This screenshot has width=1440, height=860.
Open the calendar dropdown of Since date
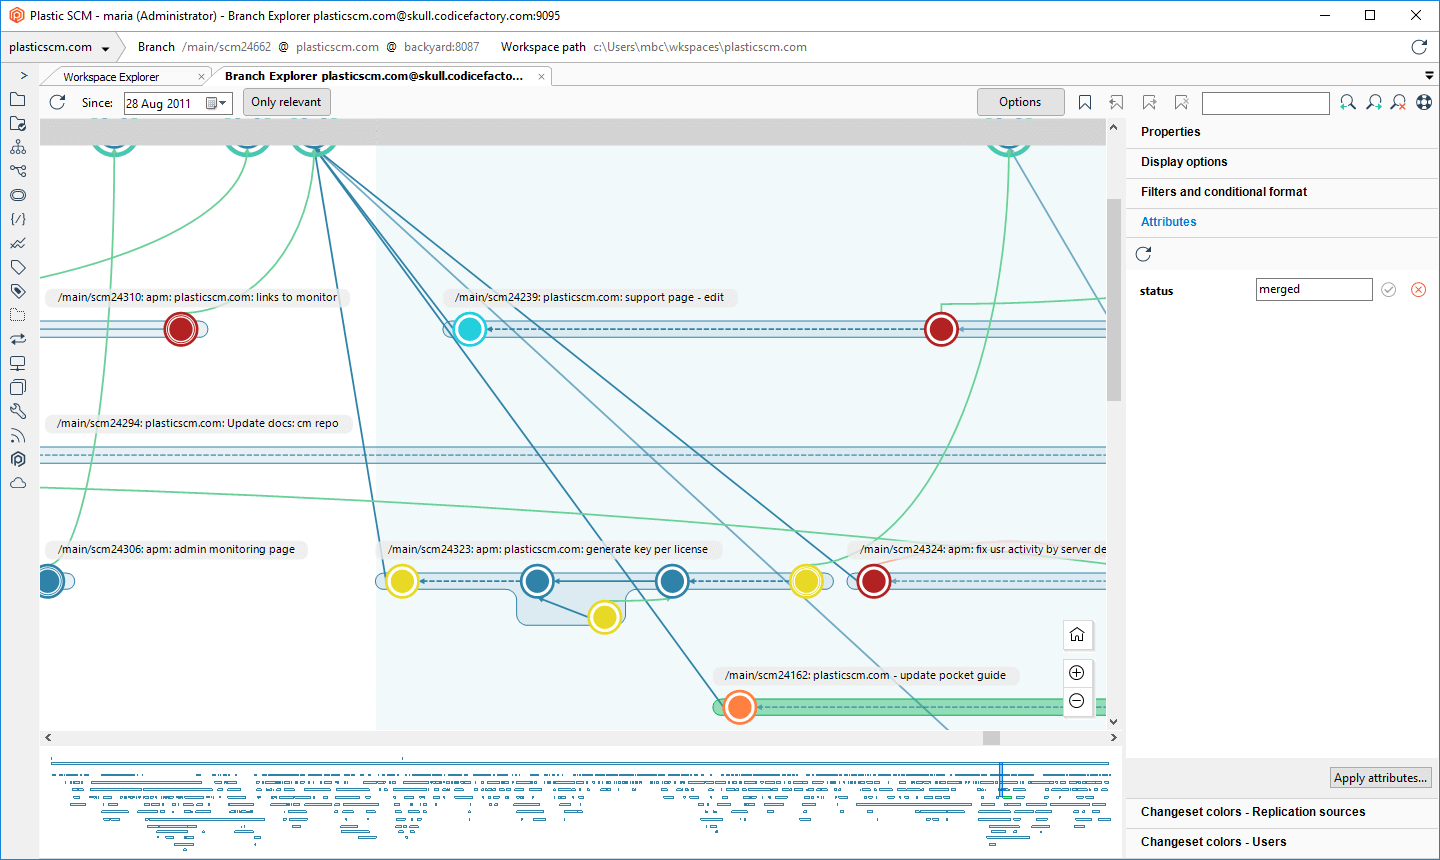tap(216, 103)
